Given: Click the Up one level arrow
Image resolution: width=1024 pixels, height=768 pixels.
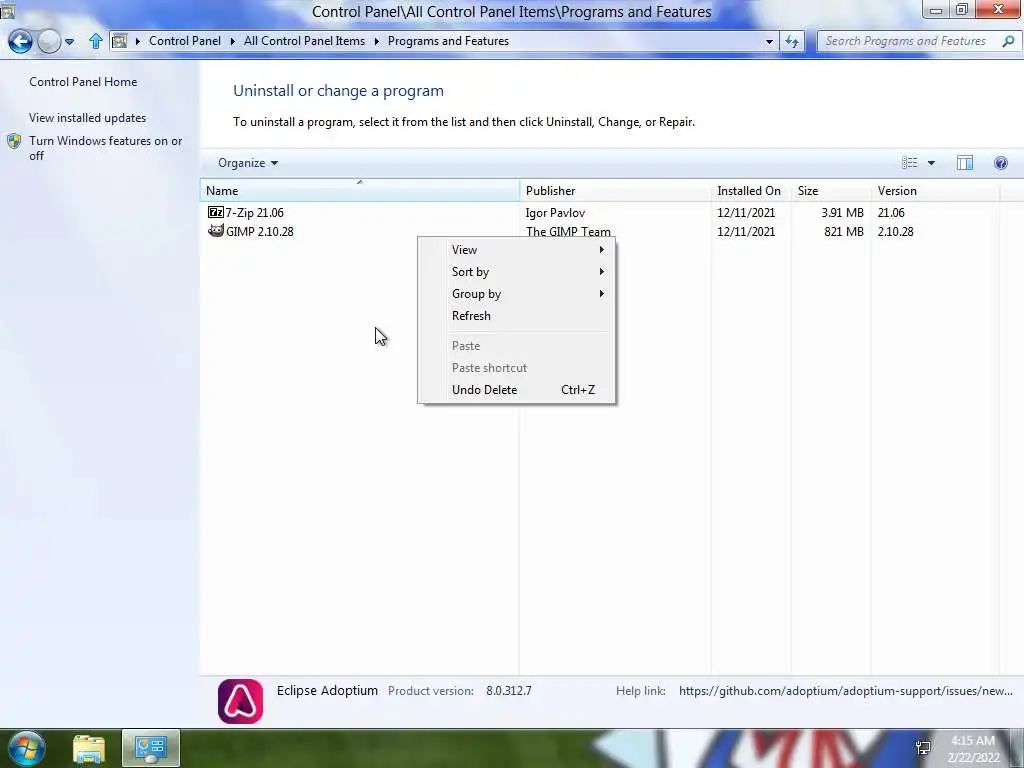Looking at the screenshot, I should (96, 41).
